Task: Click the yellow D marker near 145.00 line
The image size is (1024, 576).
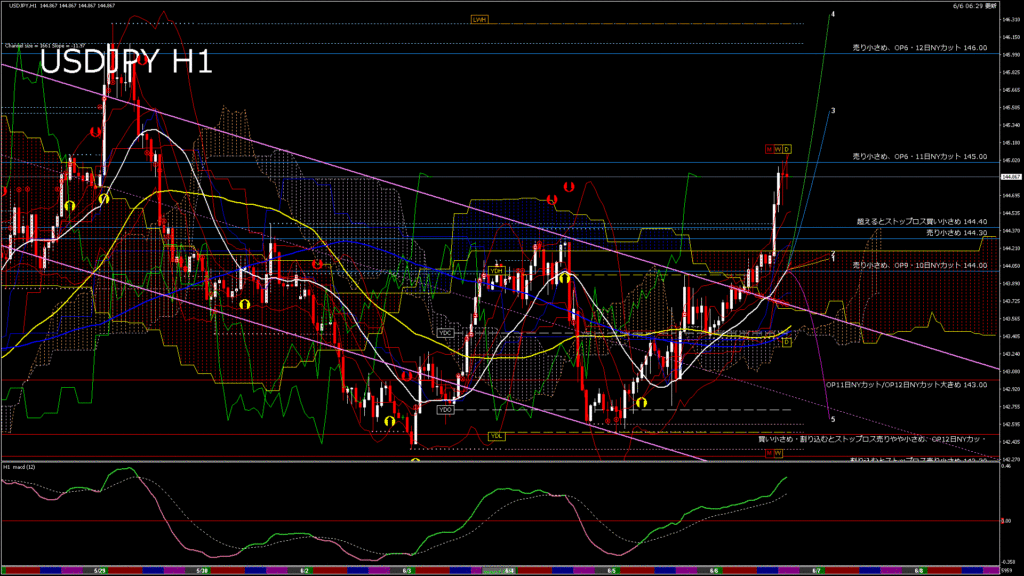Action: click(787, 150)
